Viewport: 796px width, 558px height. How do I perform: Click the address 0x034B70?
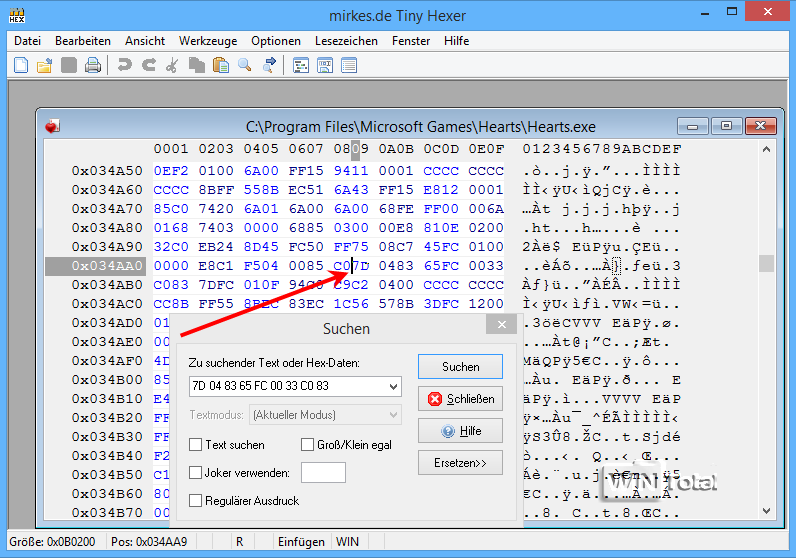click(x=107, y=513)
